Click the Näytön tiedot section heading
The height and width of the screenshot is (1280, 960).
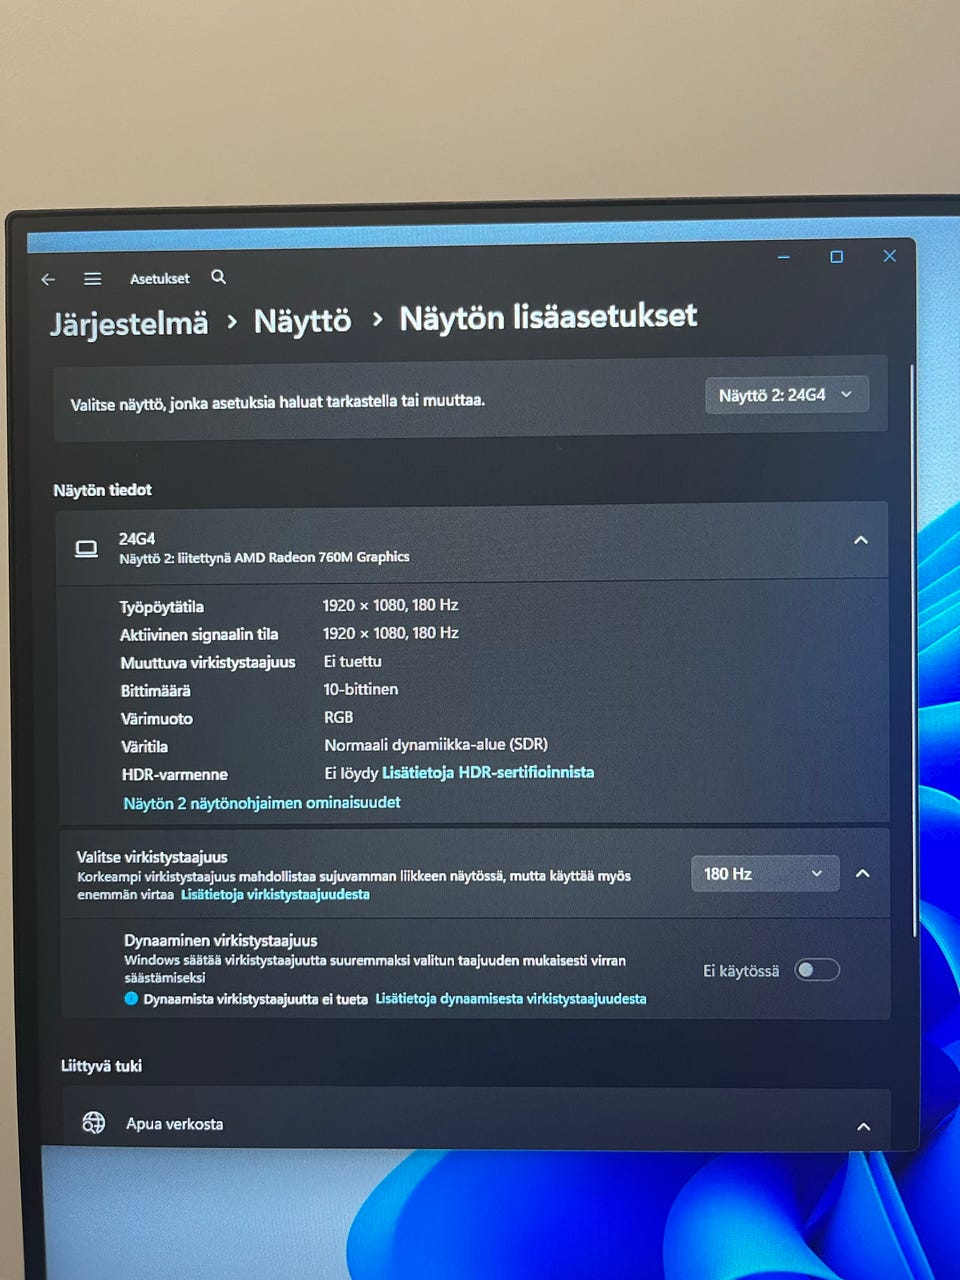pyautogui.click(x=103, y=490)
